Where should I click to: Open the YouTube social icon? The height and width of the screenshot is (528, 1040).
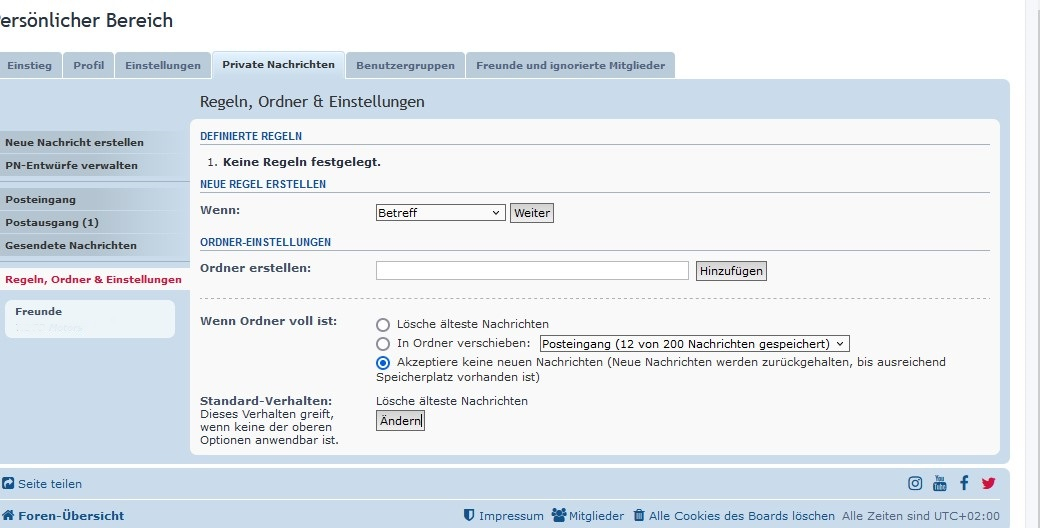[940, 483]
